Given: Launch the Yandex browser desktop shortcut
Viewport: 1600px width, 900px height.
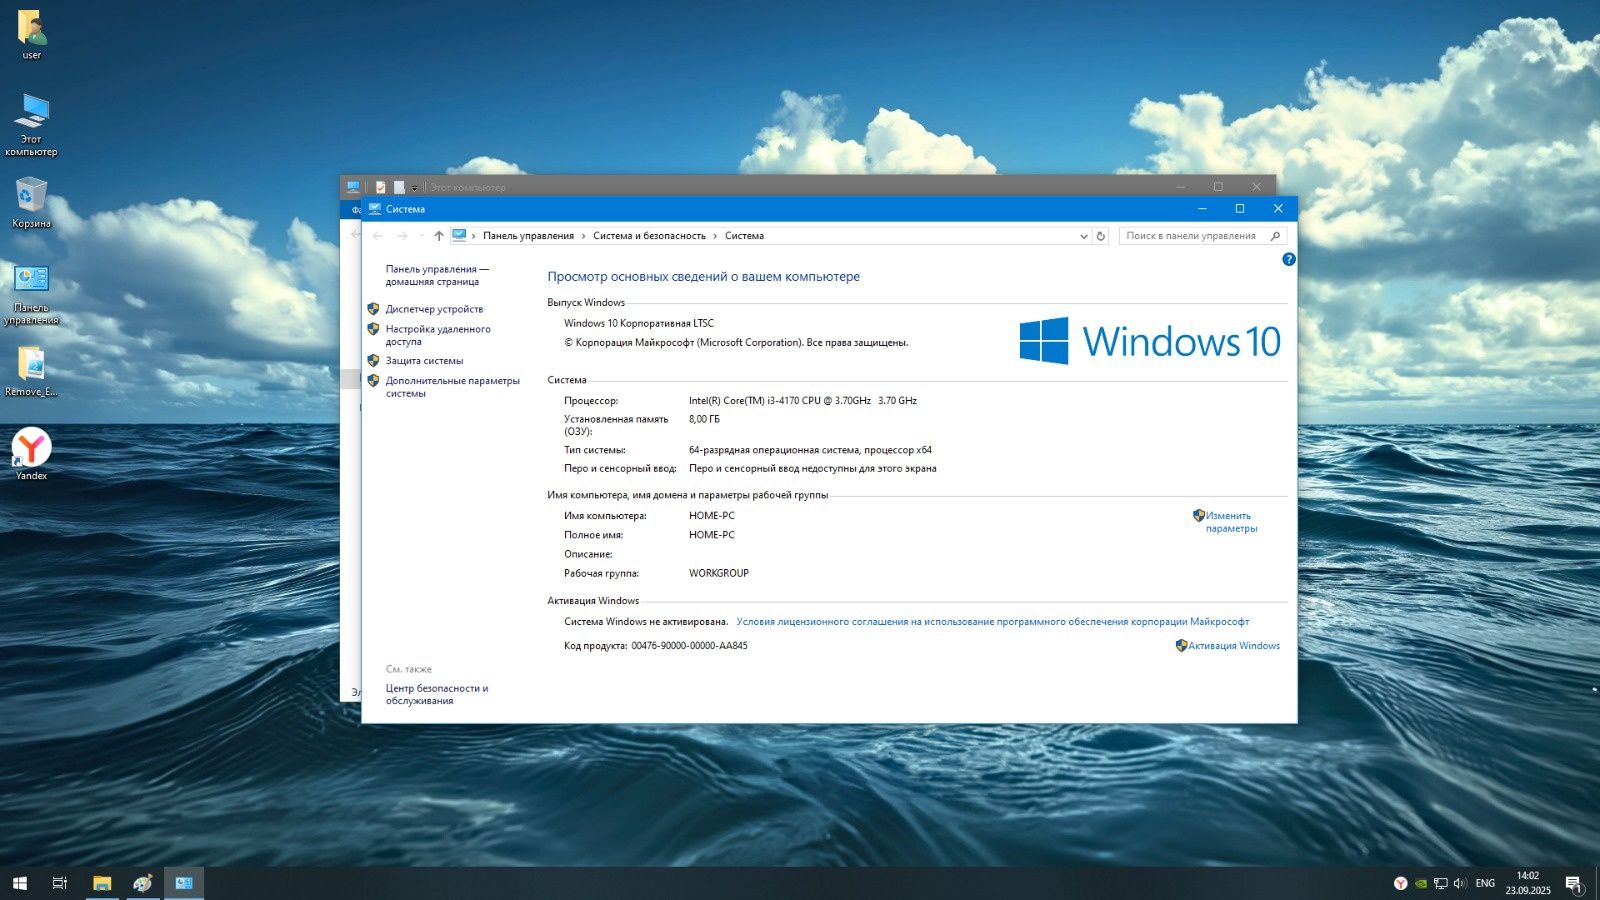Looking at the screenshot, I should point(31,454).
